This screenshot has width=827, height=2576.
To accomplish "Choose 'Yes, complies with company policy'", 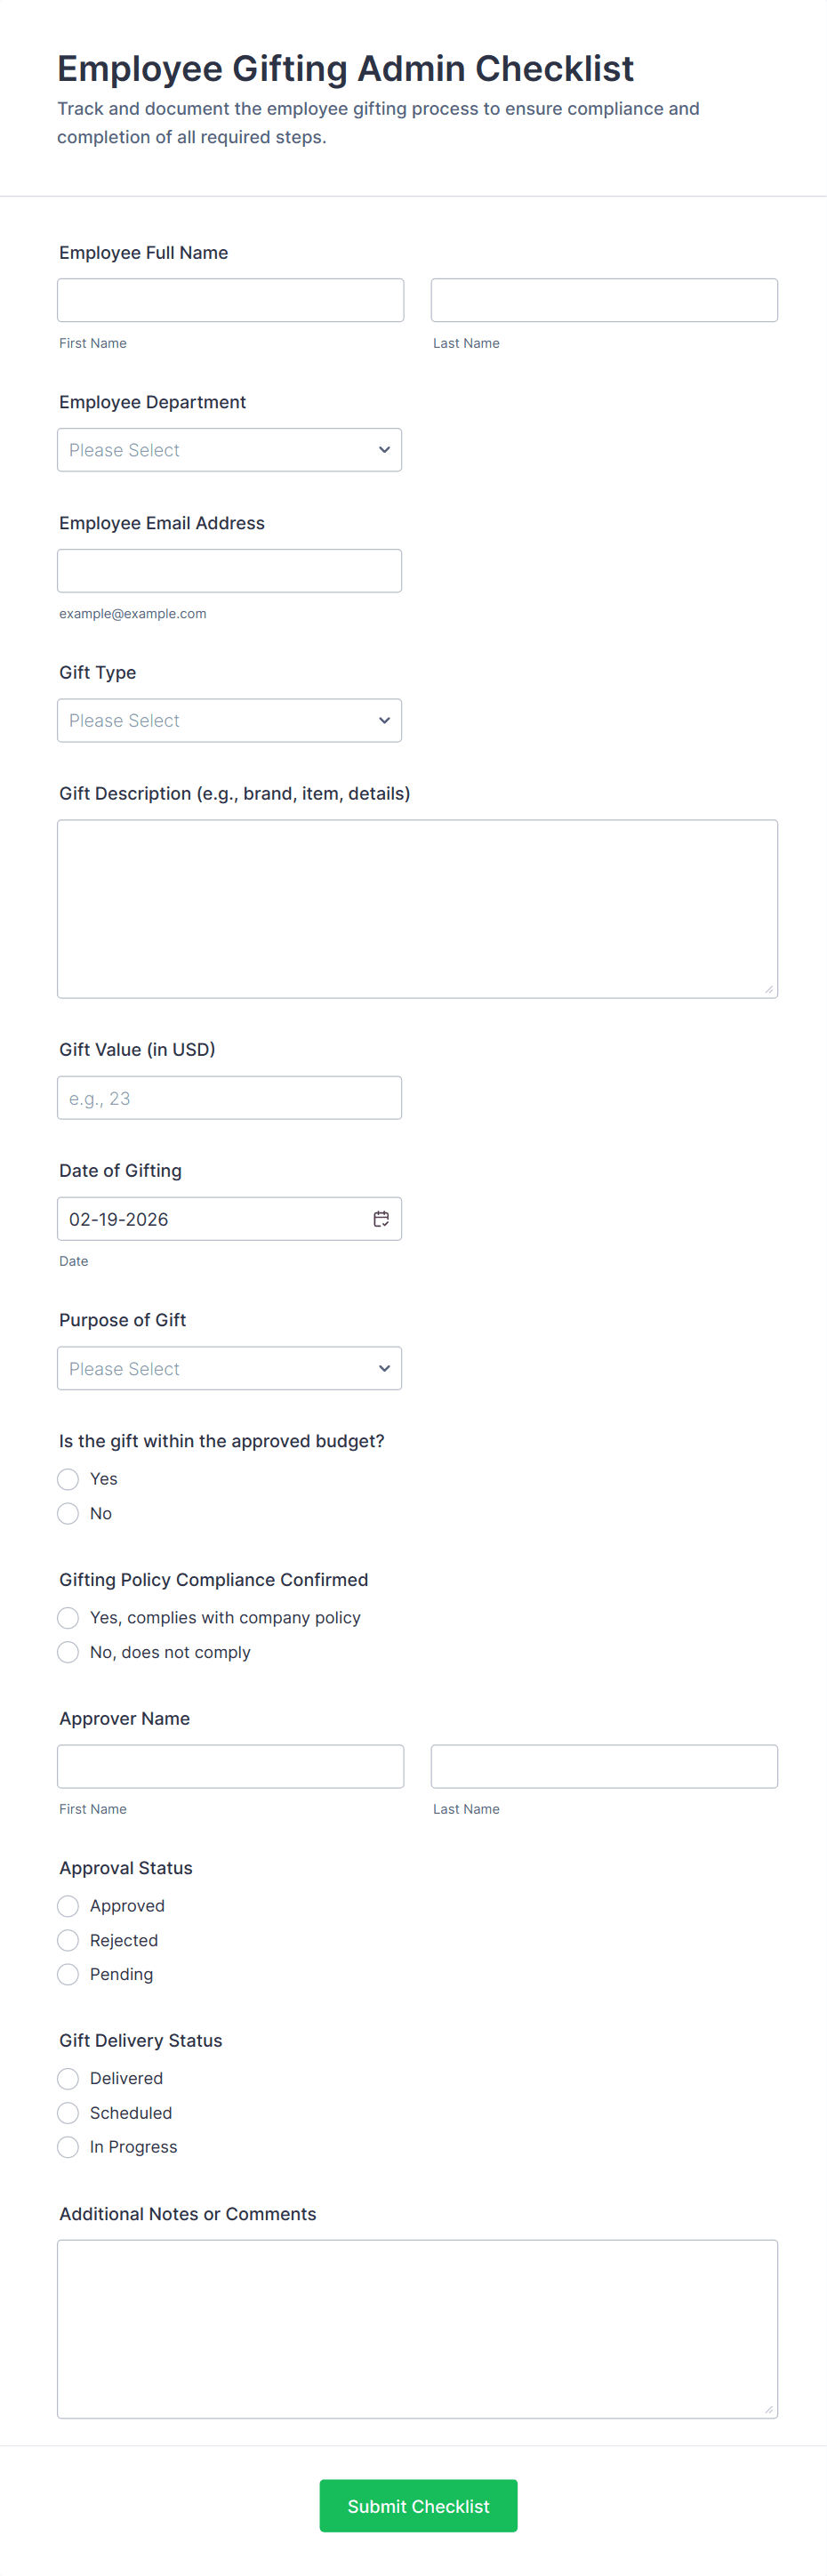I will point(68,1618).
